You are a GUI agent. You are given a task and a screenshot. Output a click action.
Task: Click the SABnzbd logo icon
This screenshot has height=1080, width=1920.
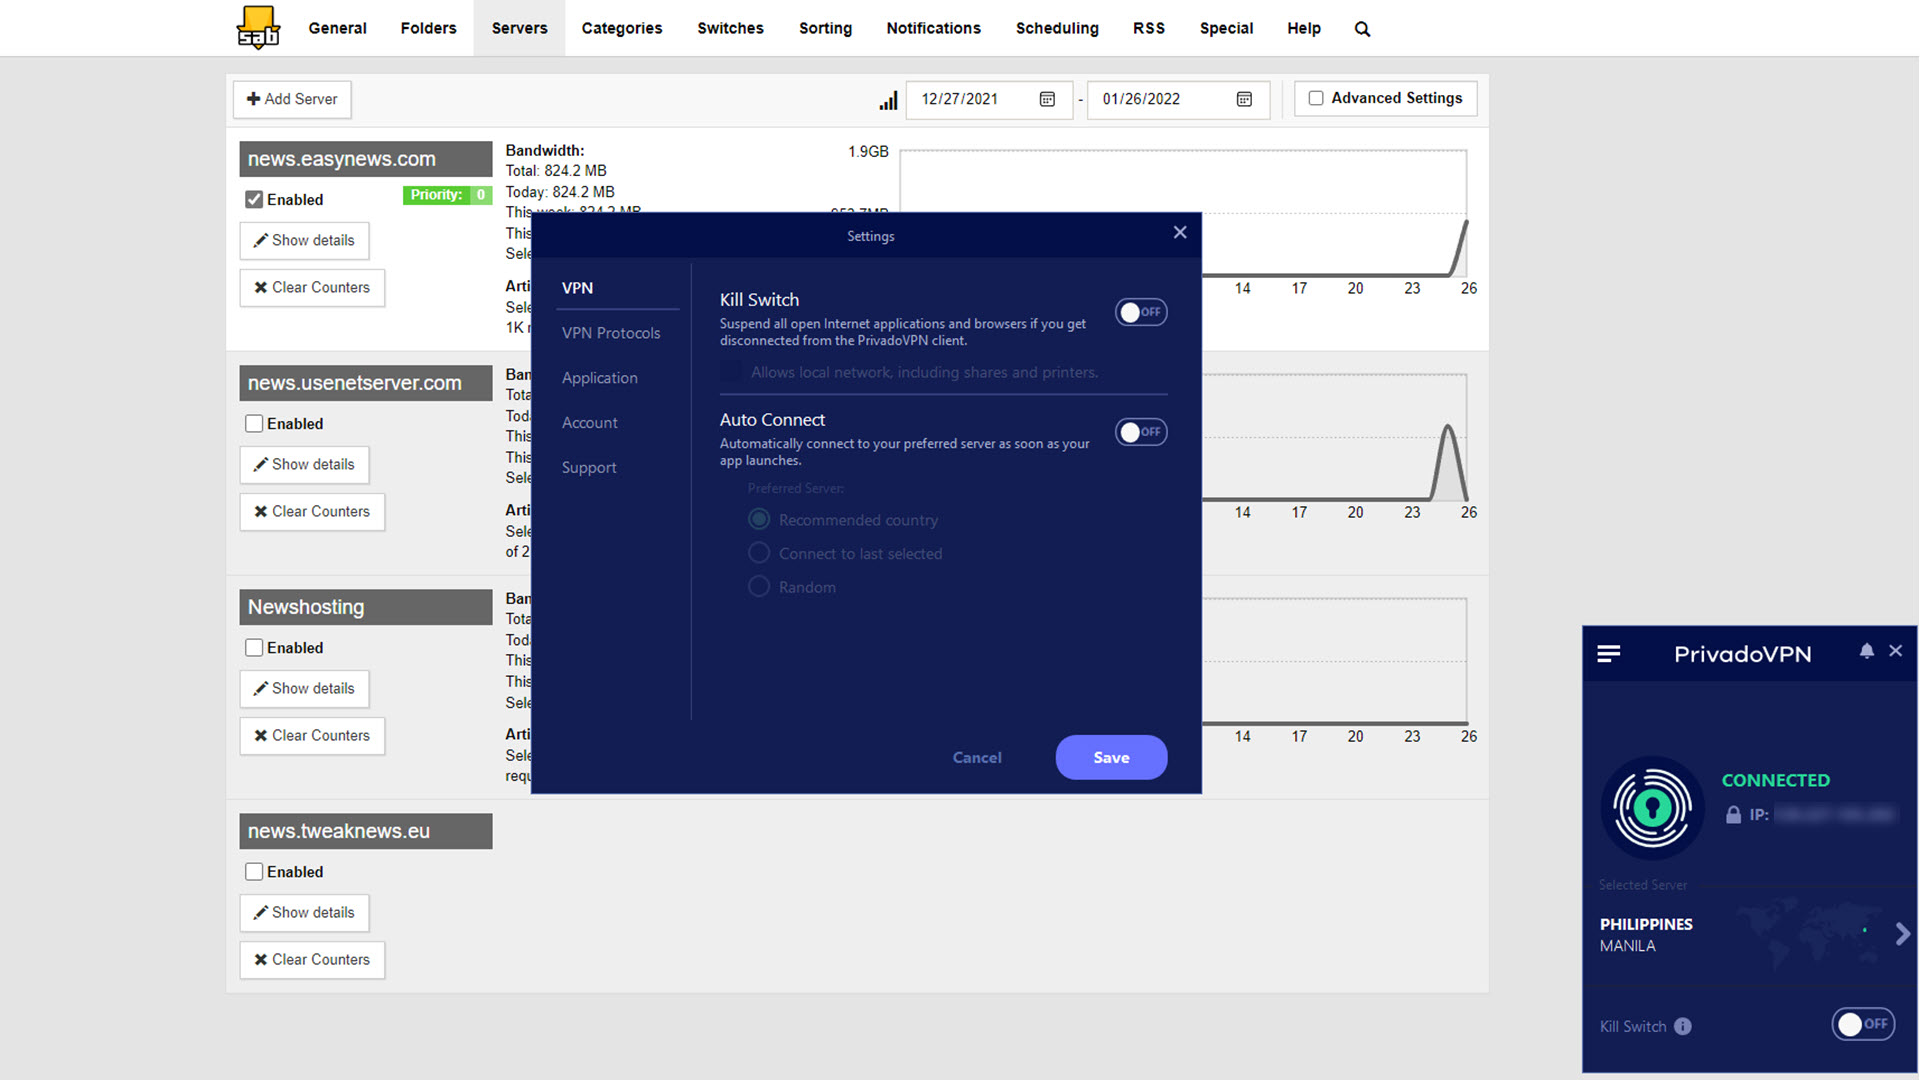[x=258, y=27]
